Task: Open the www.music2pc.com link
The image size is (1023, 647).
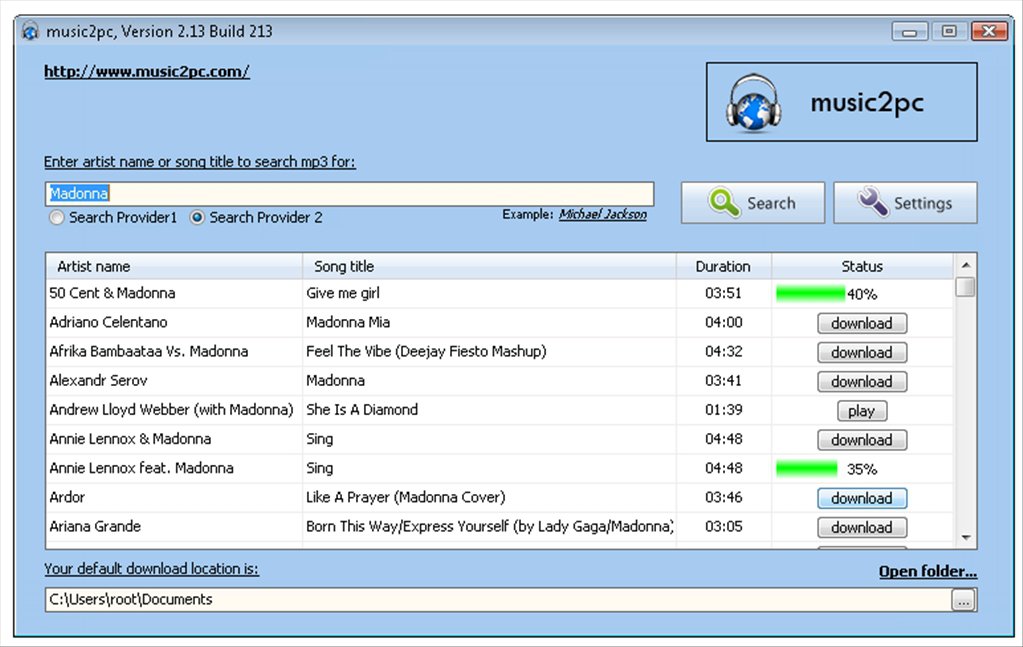Action: [x=147, y=72]
